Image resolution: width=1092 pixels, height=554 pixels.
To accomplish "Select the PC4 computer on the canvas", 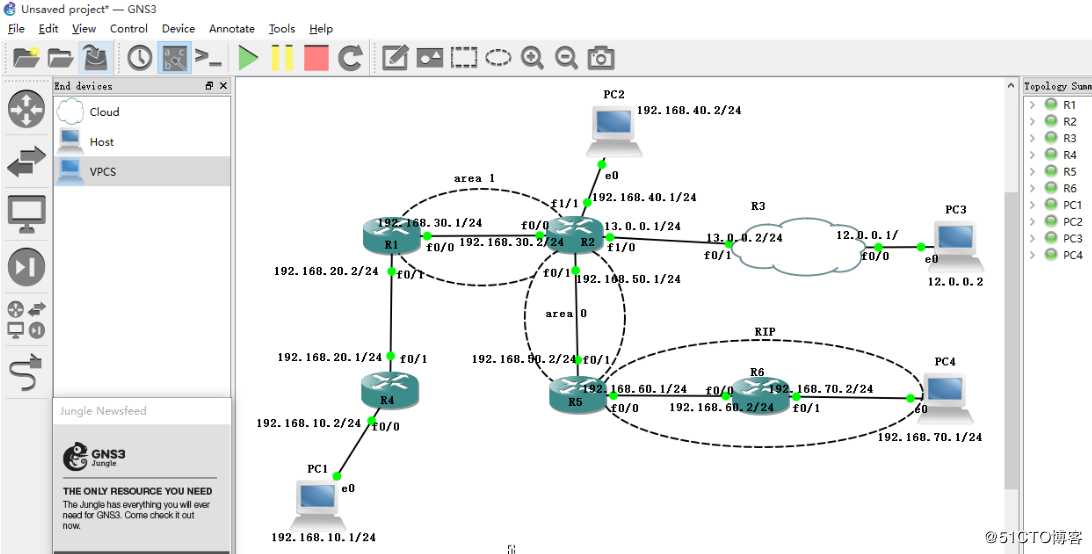I will coord(945,399).
